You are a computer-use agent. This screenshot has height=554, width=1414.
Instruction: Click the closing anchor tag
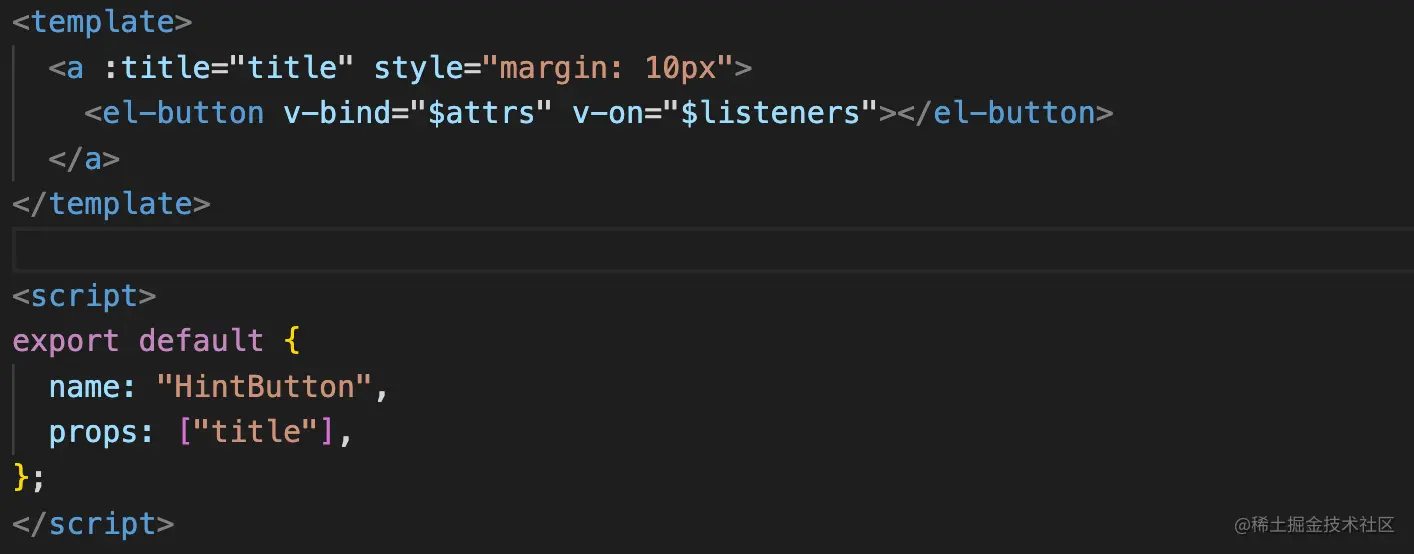coord(84,159)
